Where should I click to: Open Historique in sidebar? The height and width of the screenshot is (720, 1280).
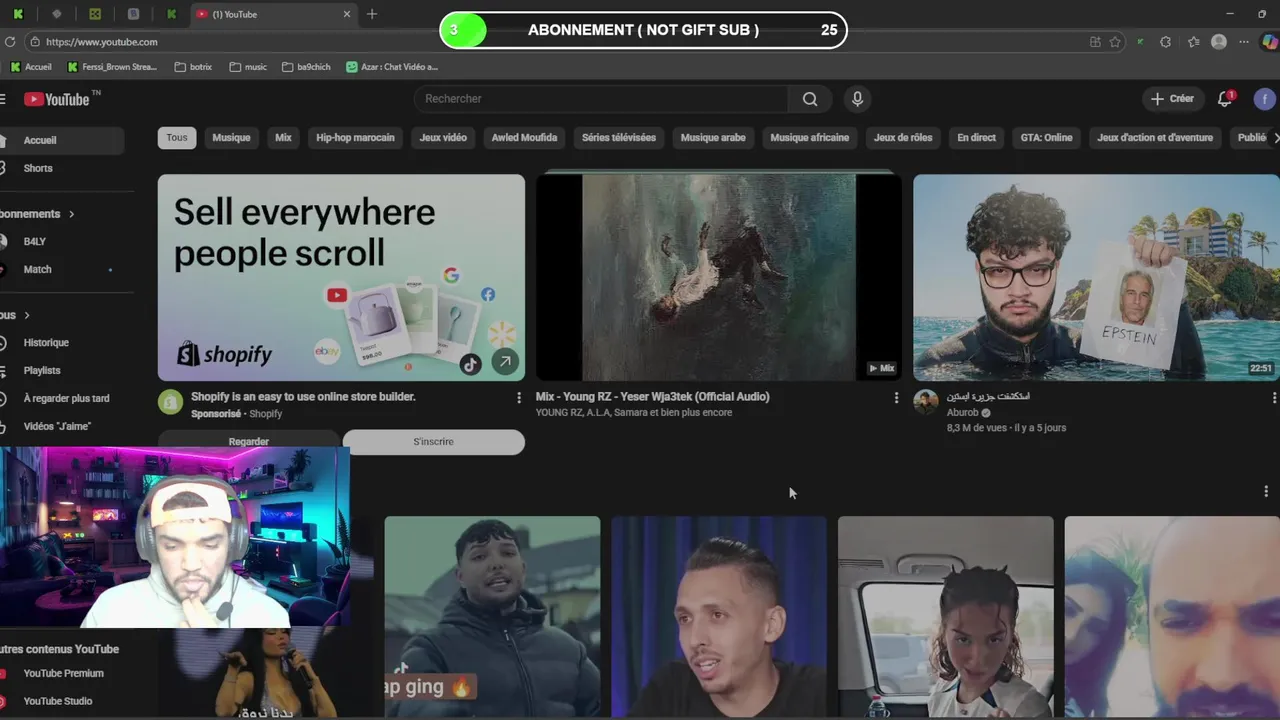(x=61, y=343)
